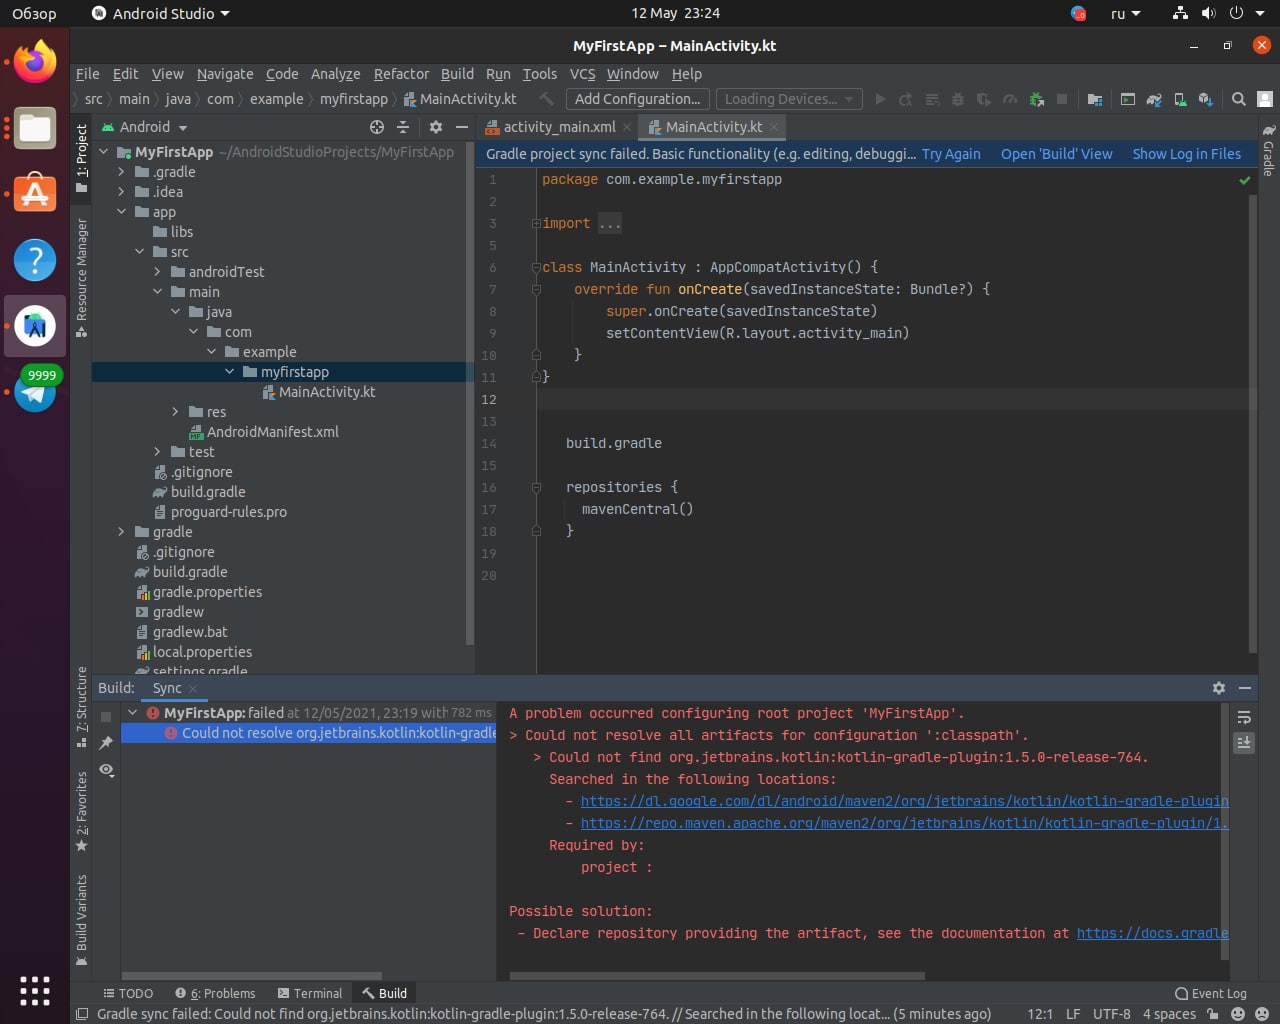The image size is (1280, 1024).
Task: Toggle soft-wrap in the build output
Action: 1244,717
